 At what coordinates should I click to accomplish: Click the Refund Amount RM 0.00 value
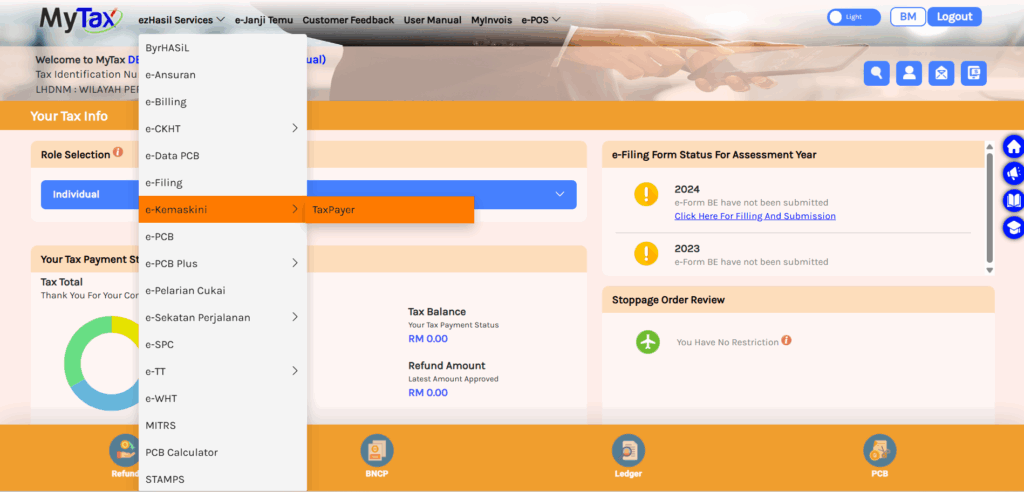(x=428, y=392)
